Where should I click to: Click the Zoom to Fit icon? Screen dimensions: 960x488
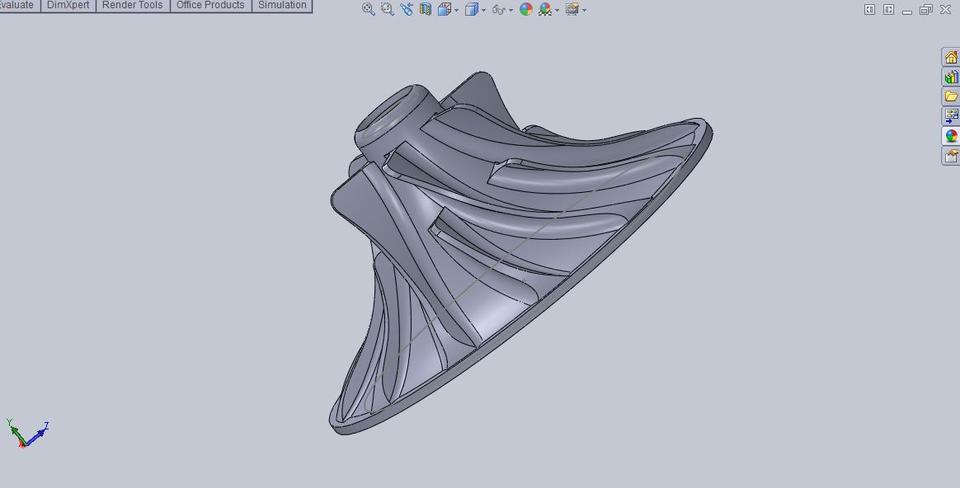[368, 9]
